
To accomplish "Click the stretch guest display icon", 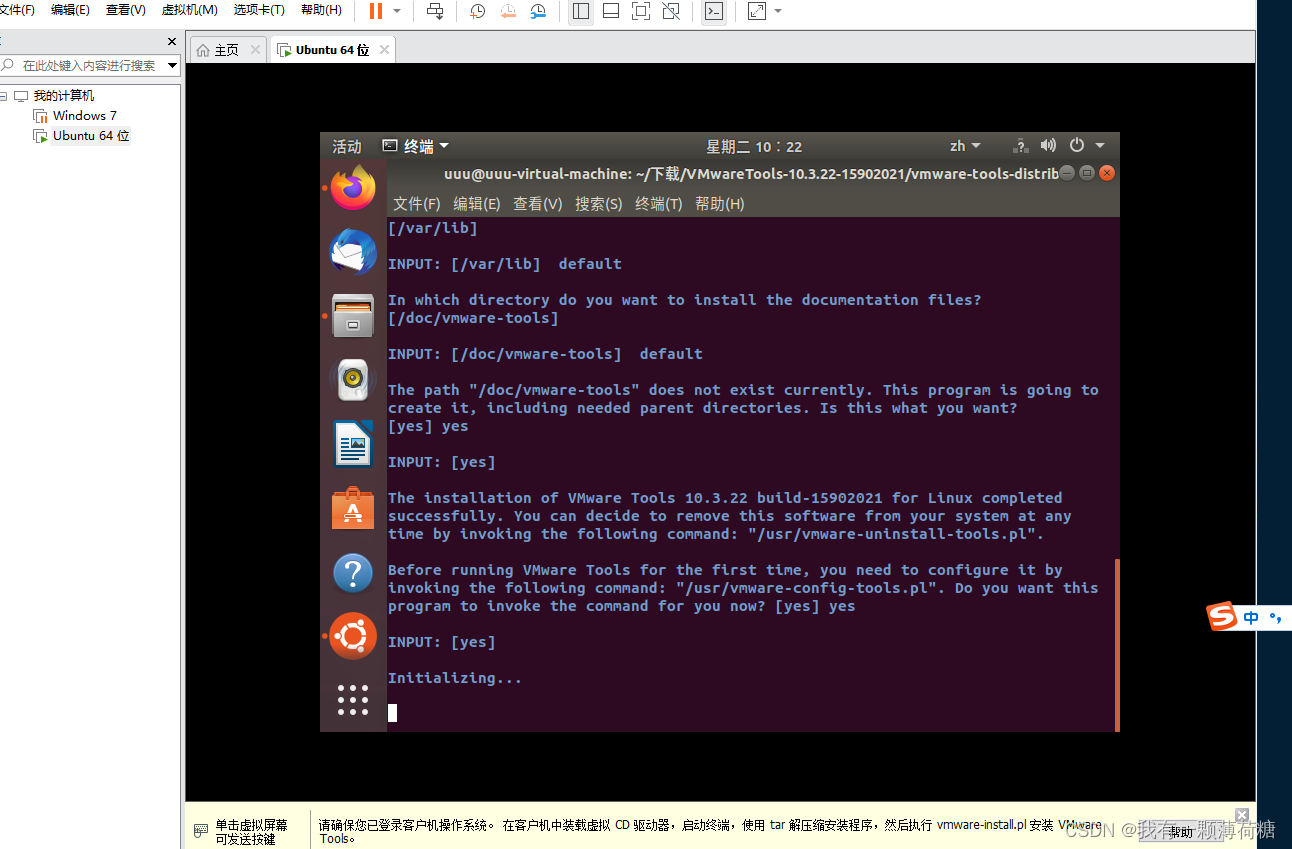I will tap(757, 11).
